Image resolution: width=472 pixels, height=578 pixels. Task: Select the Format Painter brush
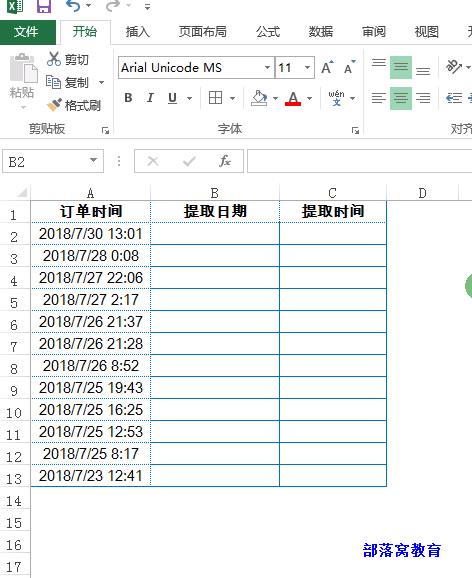[x=54, y=105]
